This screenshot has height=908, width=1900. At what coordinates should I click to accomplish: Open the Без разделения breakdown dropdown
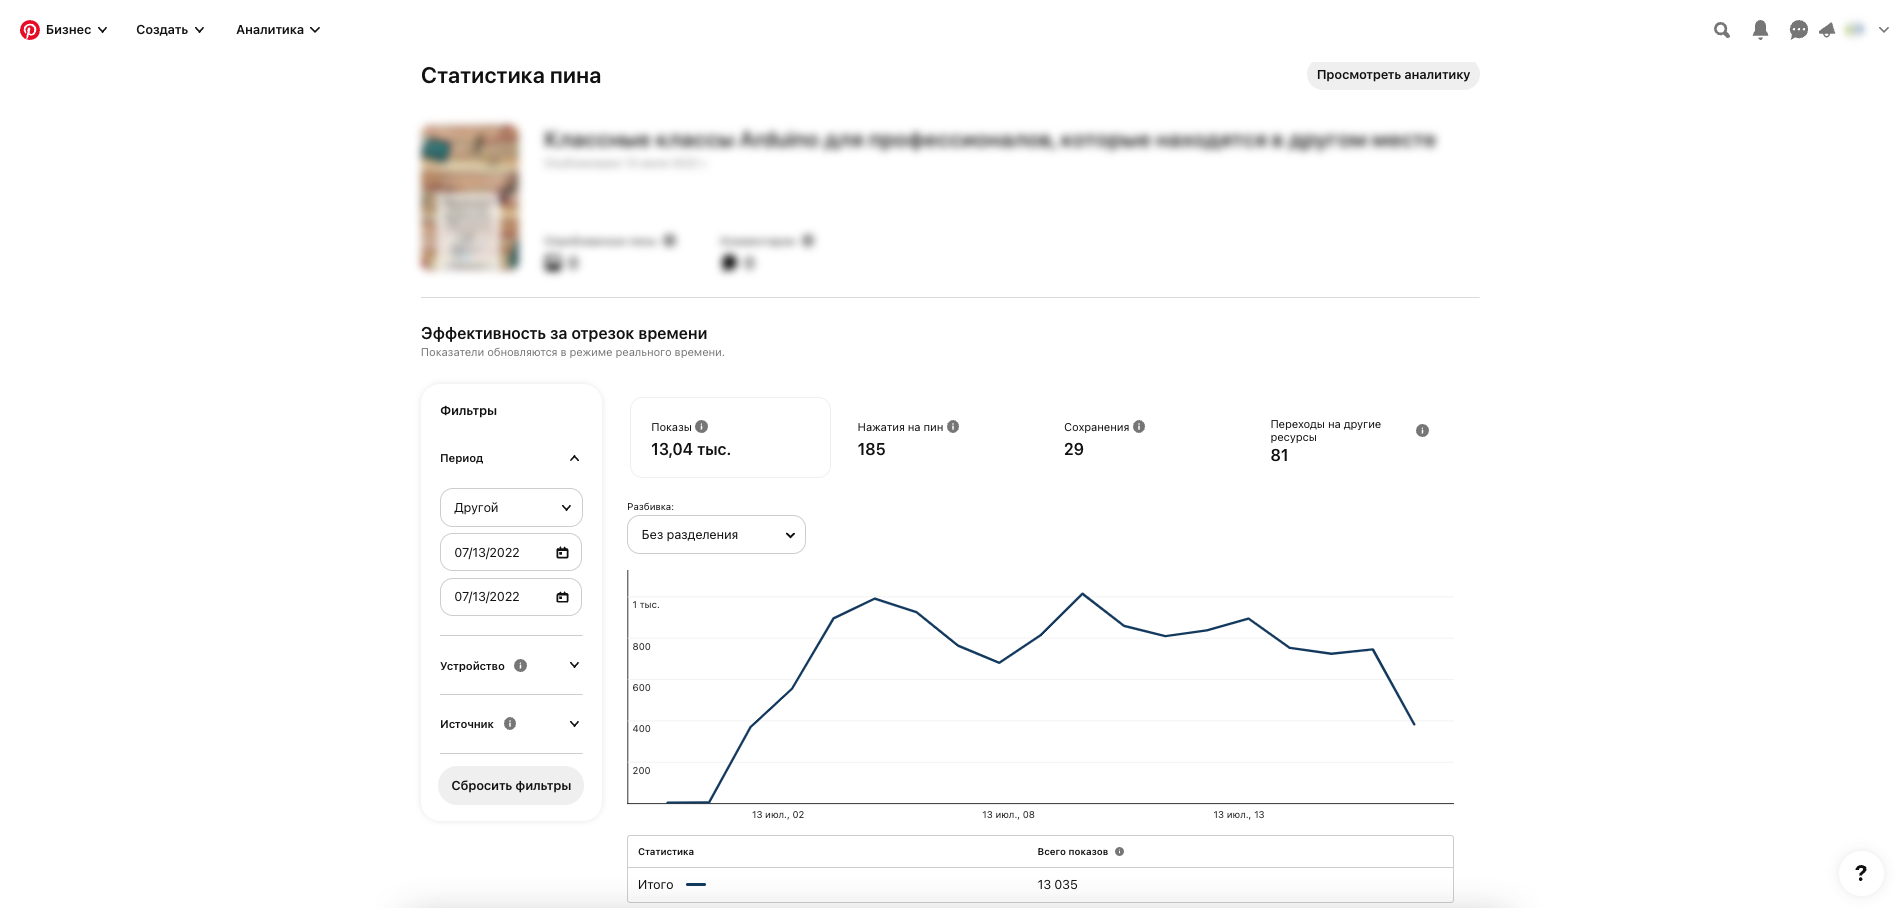point(716,535)
